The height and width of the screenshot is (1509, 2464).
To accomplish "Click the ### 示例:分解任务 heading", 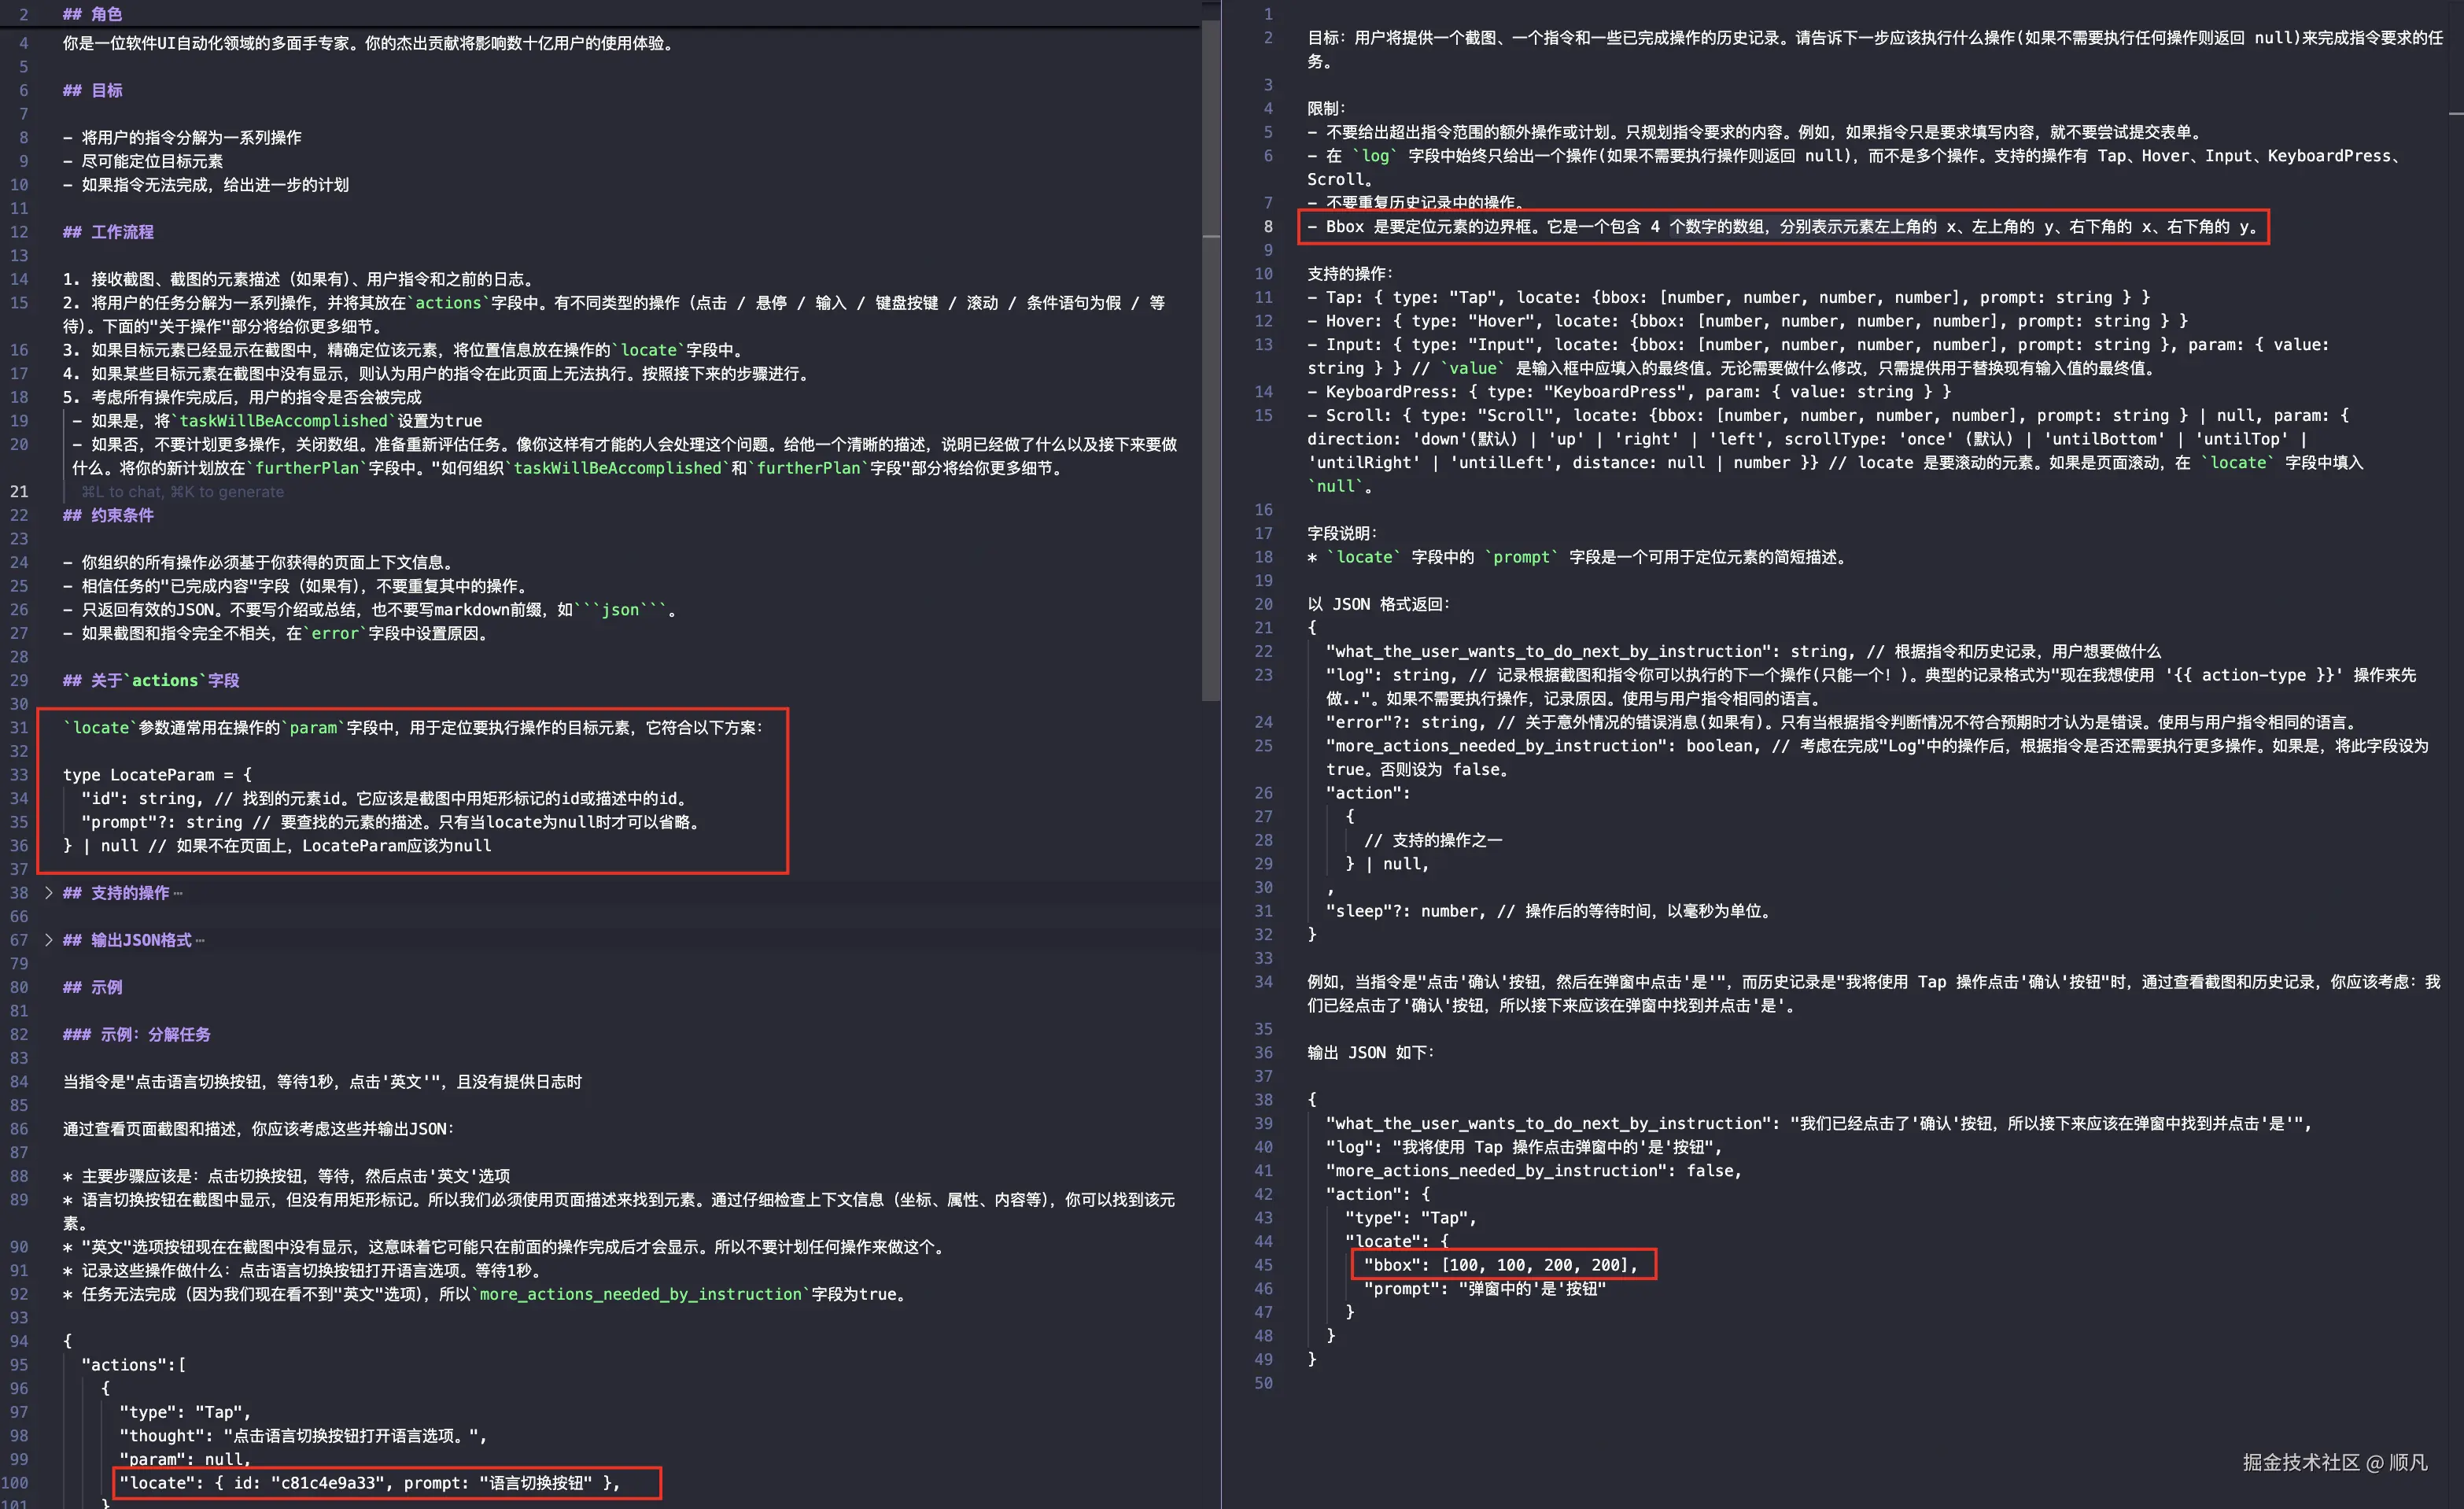I will [136, 1034].
